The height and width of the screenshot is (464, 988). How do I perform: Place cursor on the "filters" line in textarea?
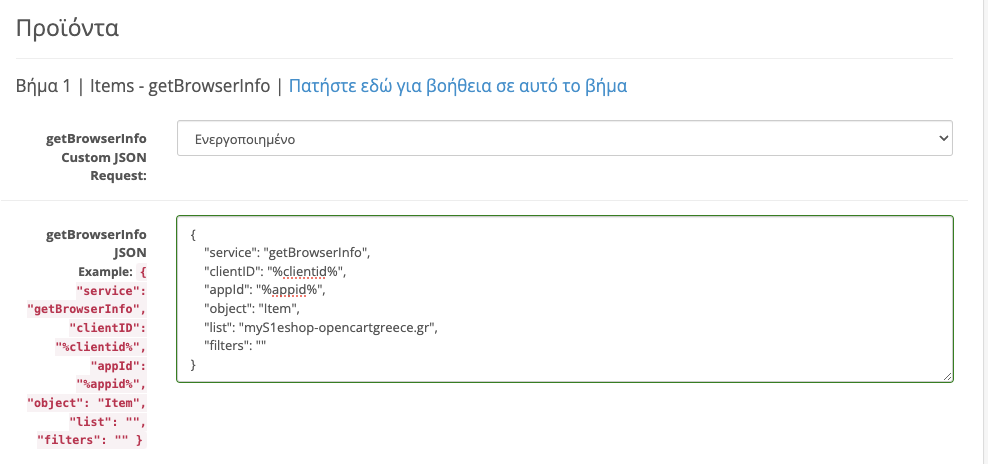coord(236,345)
